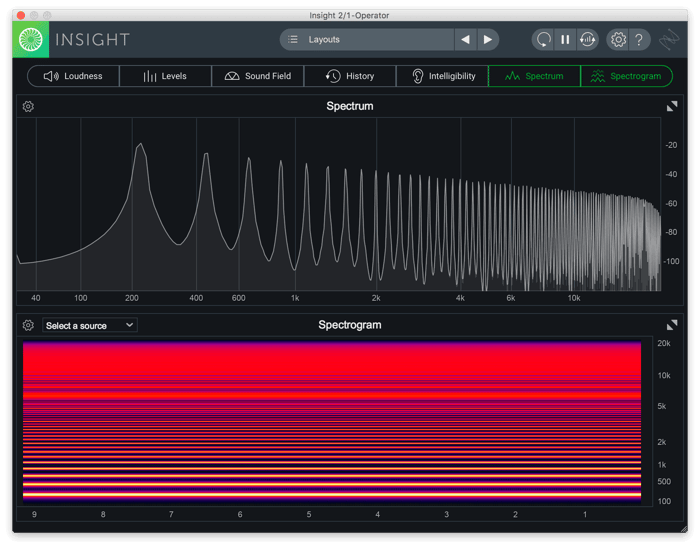Toggle the Intelligibility module tab
The width and height of the screenshot is (700, 548).
click(442, 76)
